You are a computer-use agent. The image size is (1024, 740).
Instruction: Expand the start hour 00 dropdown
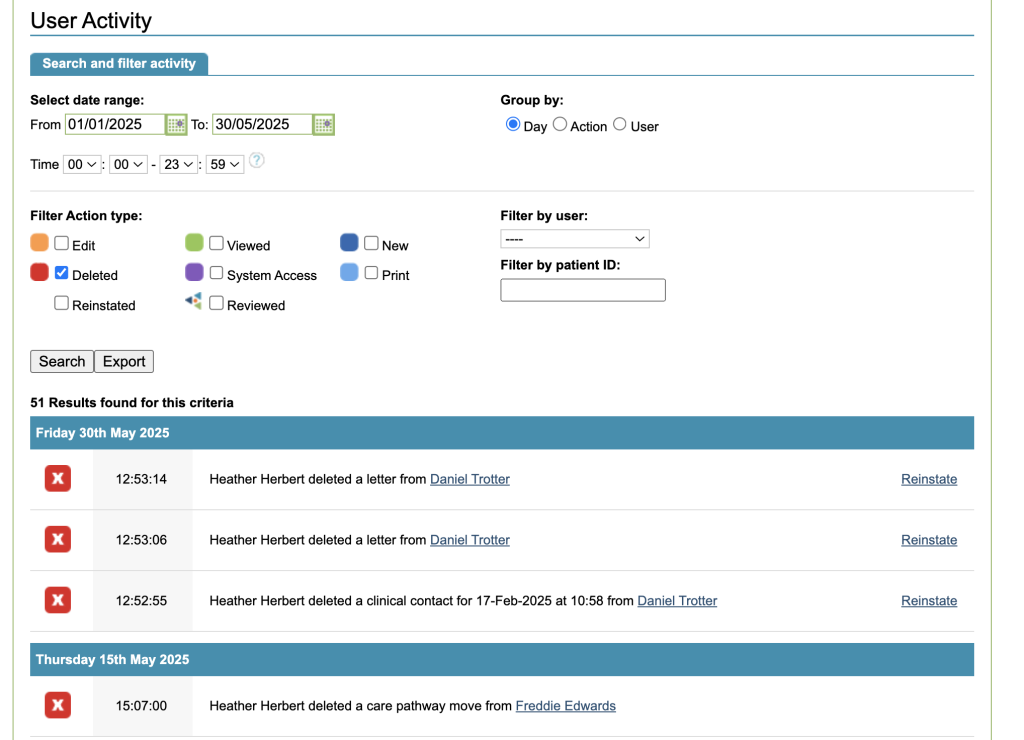82,164
